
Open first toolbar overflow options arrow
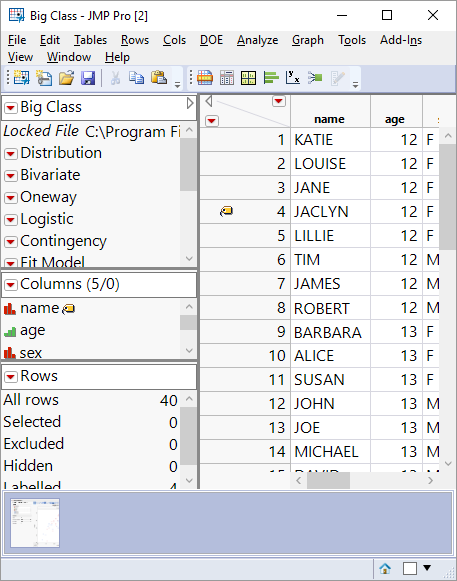tap(178, 84)
